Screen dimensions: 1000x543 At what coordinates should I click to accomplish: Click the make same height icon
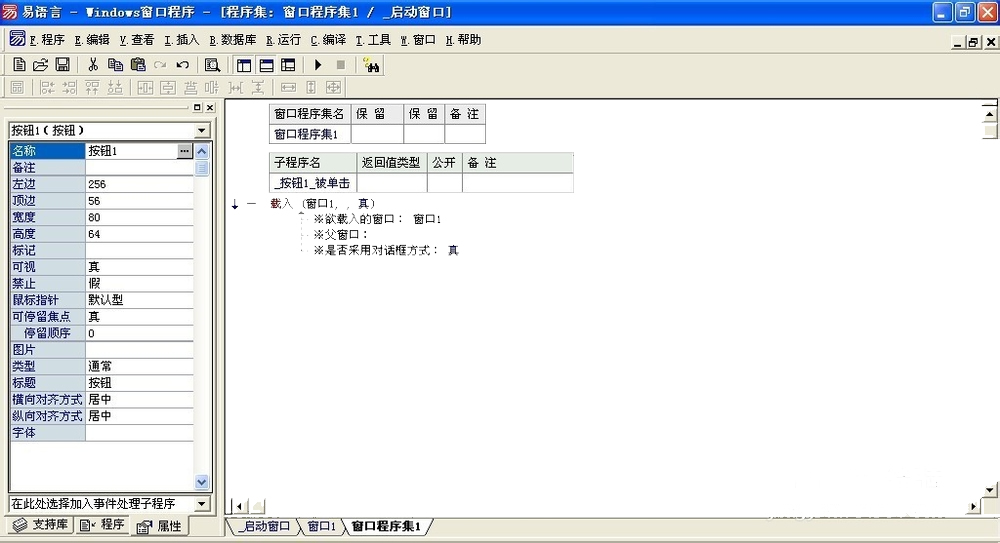311,87
